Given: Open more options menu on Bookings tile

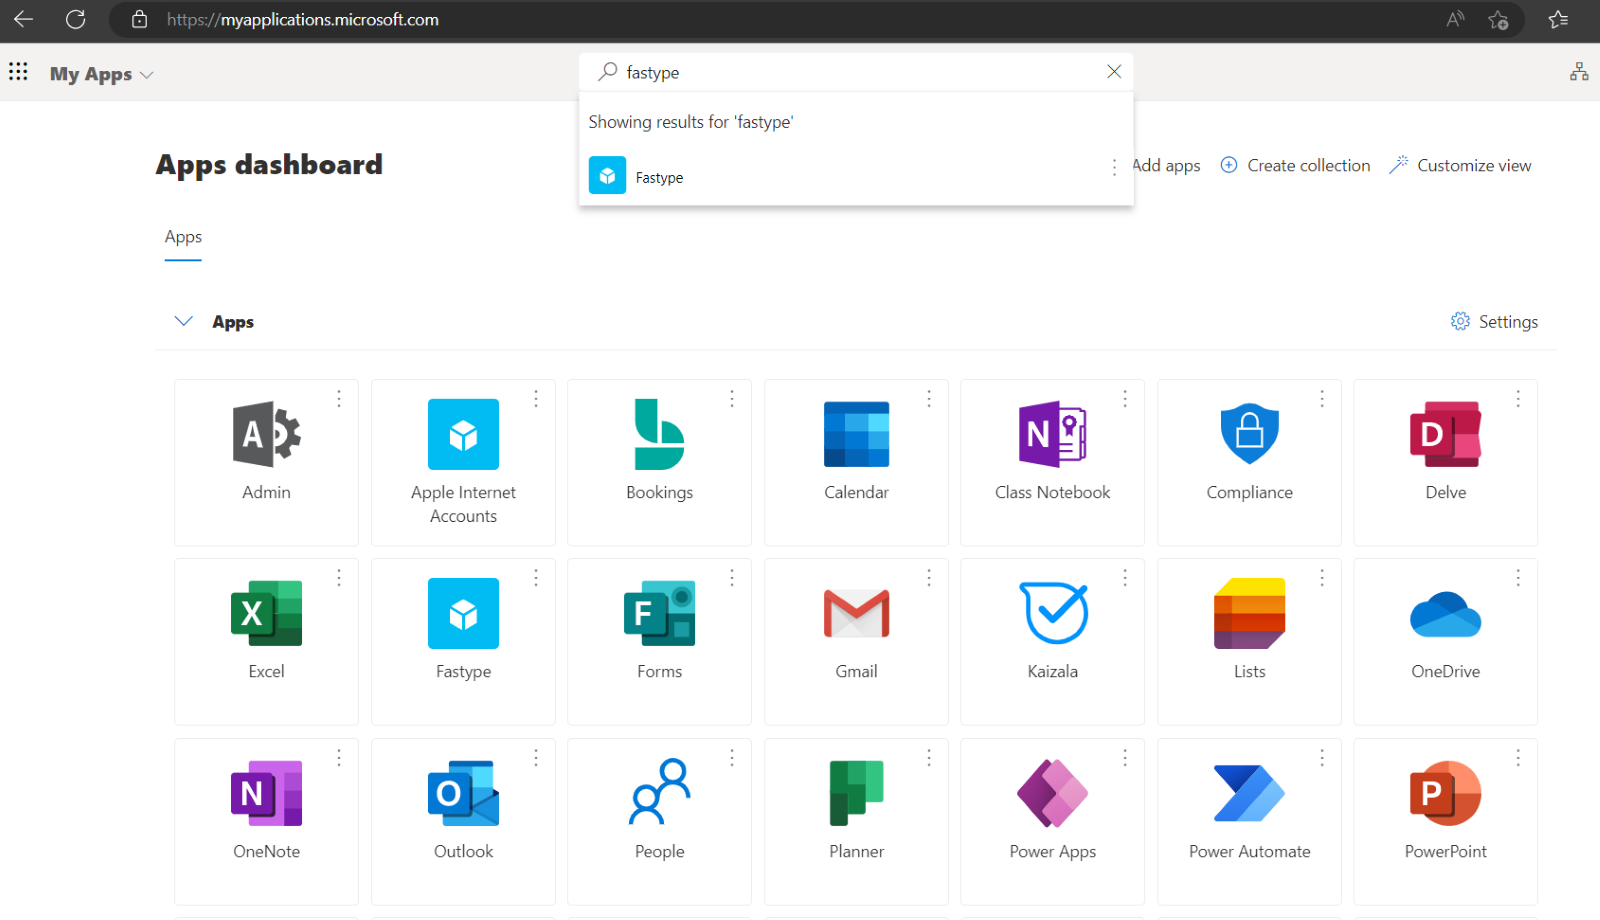Looking at the screenshot, I should point(732,399).
